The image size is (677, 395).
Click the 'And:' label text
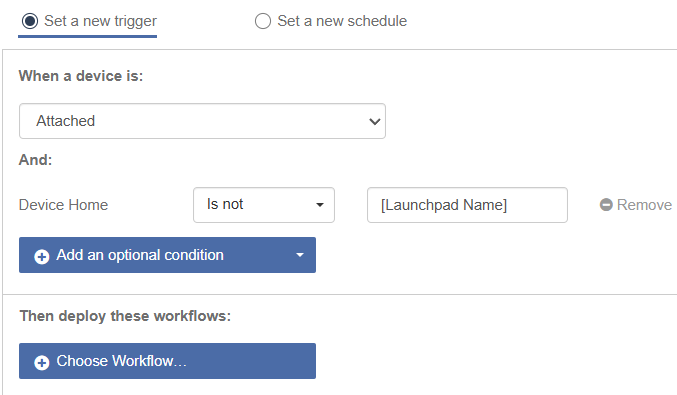coord(35,160)
